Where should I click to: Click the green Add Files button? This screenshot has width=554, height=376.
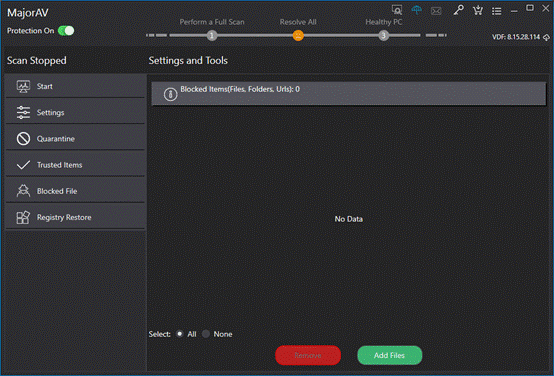(389, 355)
